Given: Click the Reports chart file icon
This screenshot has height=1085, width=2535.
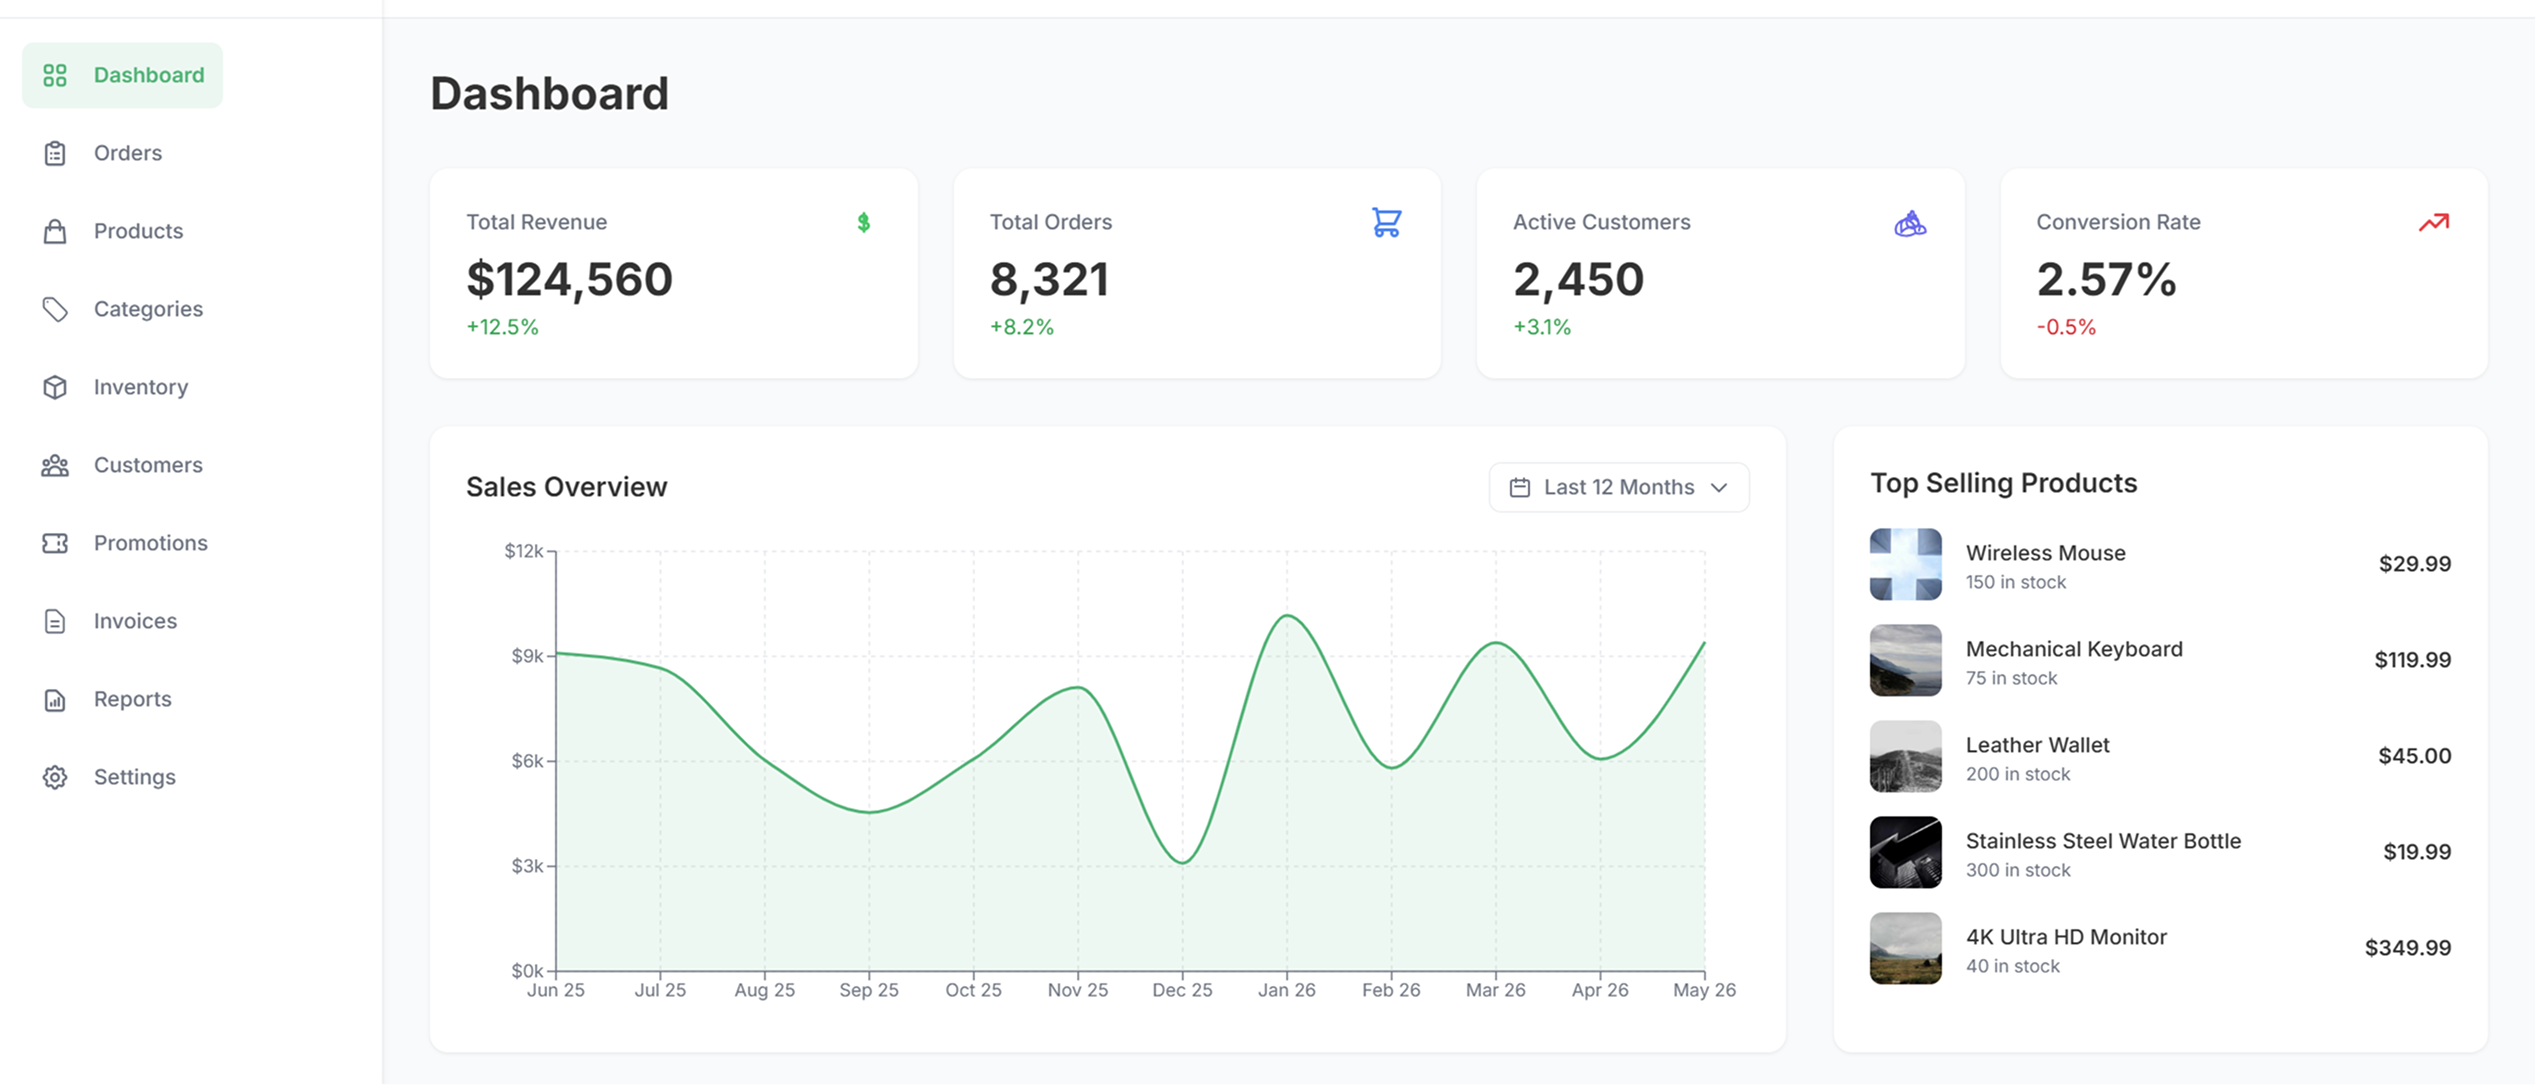Looking at the screenshot, I should pos(55,699).
